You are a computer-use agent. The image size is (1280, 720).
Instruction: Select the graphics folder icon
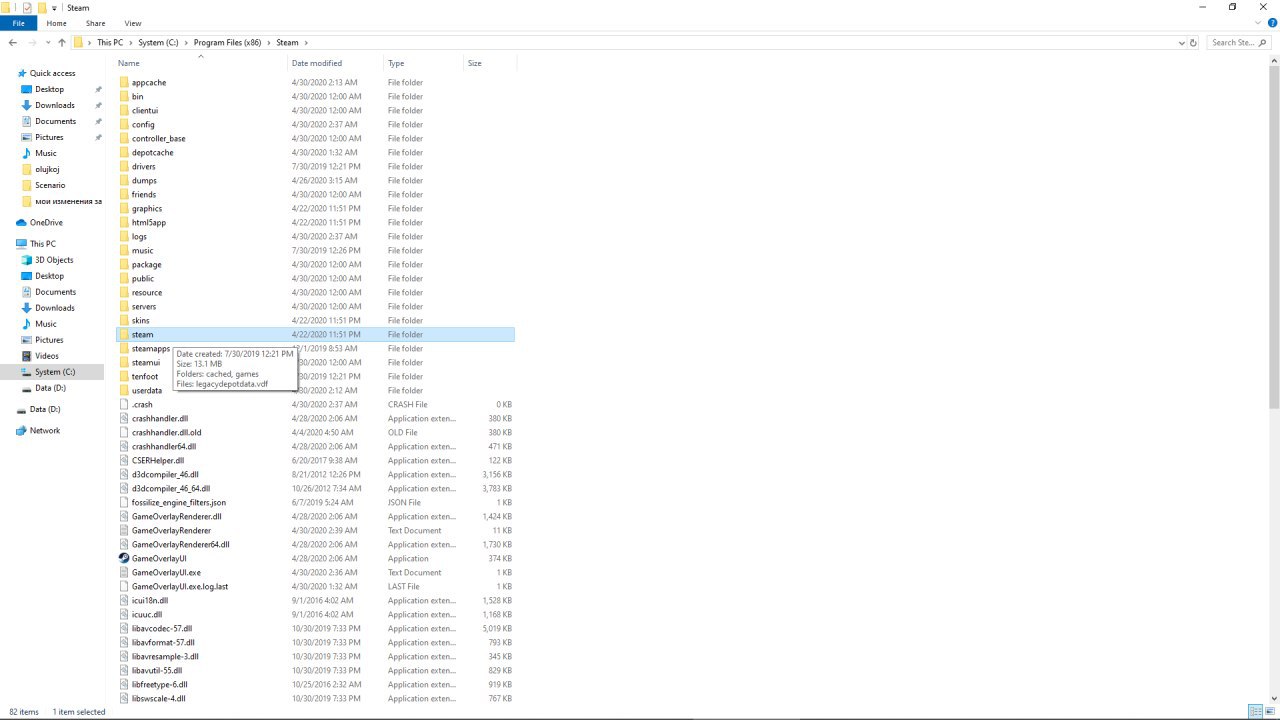[x=124, y=209]
